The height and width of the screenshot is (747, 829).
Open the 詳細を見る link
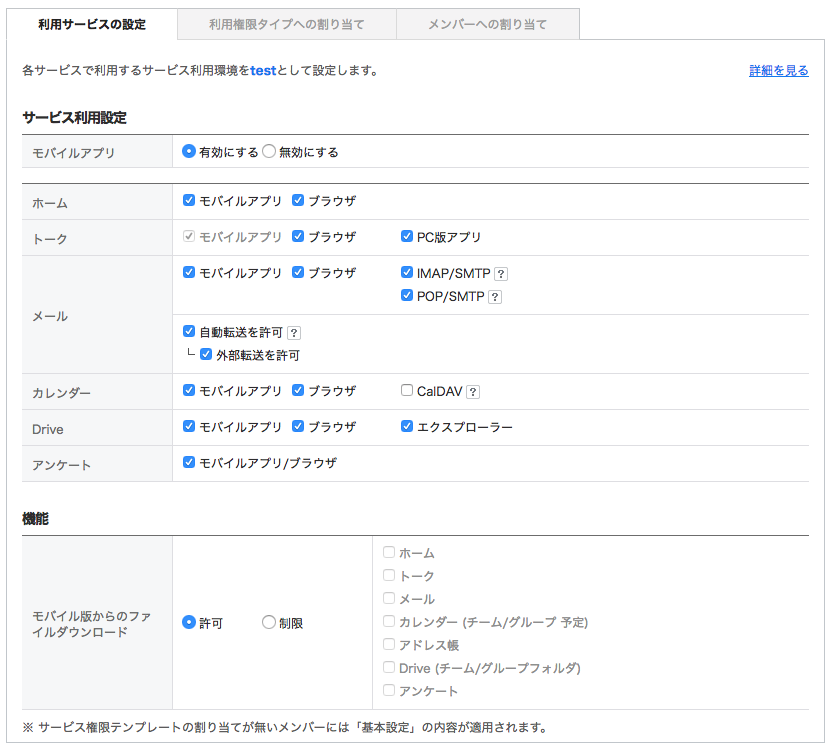pos(779,71)
